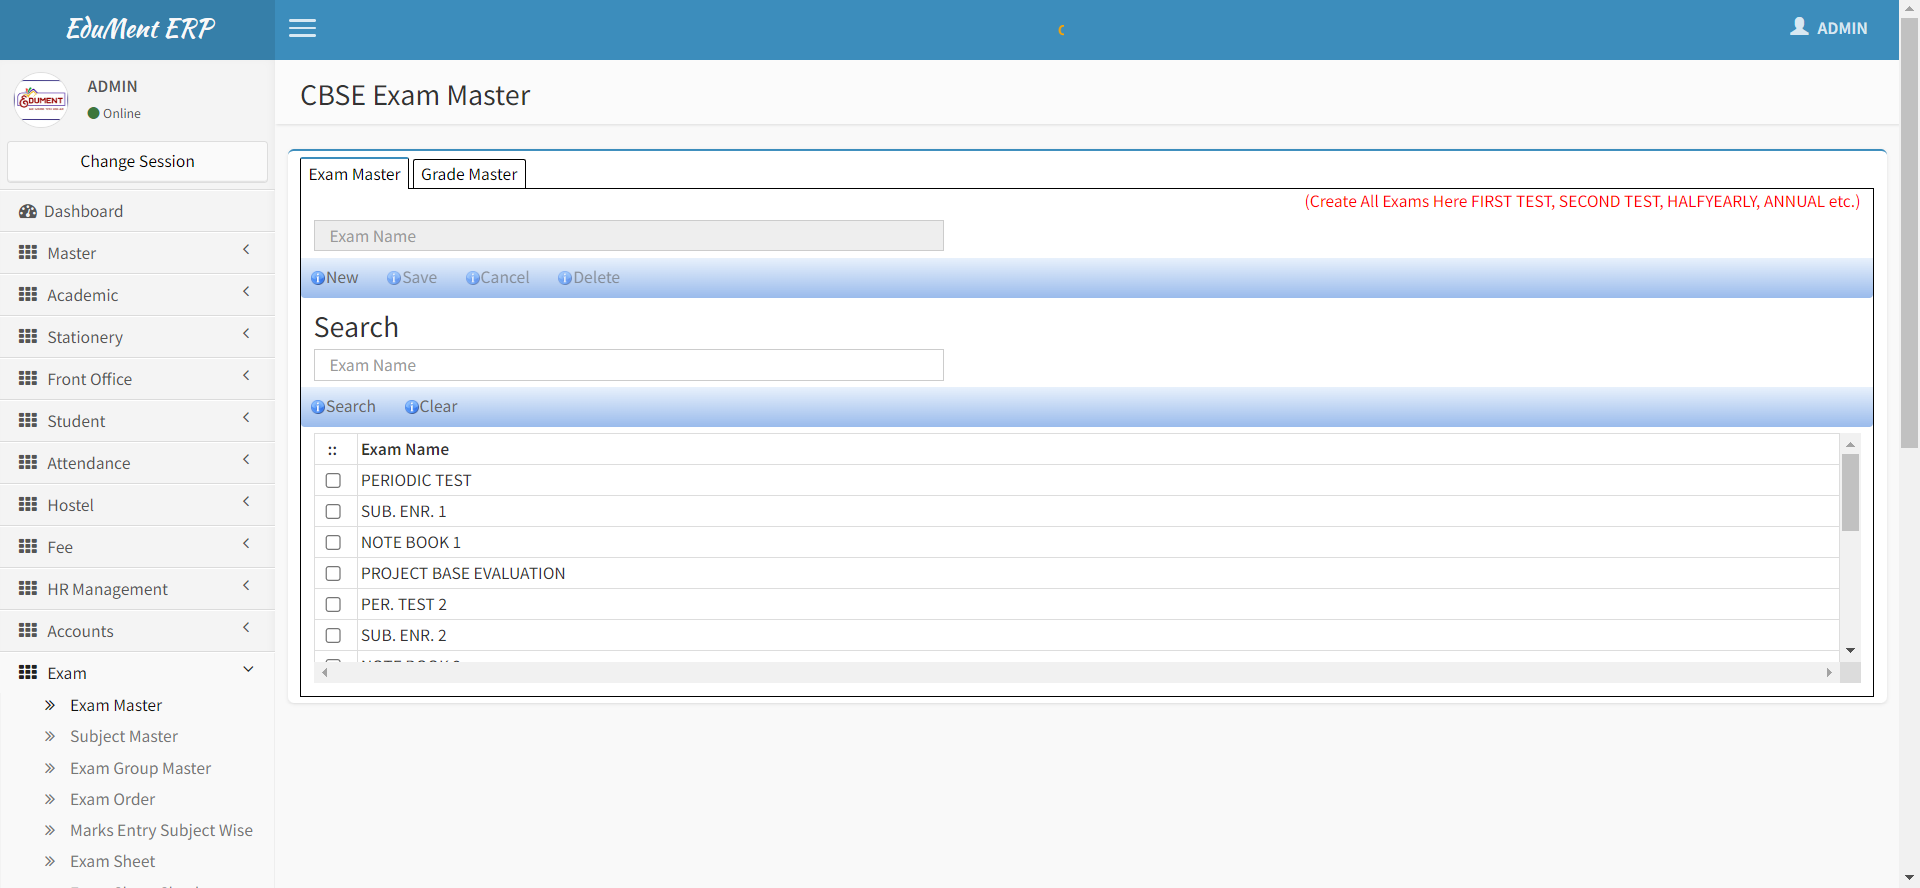Click the info icon beside New
1920x888 pixels.
[318, 278]
